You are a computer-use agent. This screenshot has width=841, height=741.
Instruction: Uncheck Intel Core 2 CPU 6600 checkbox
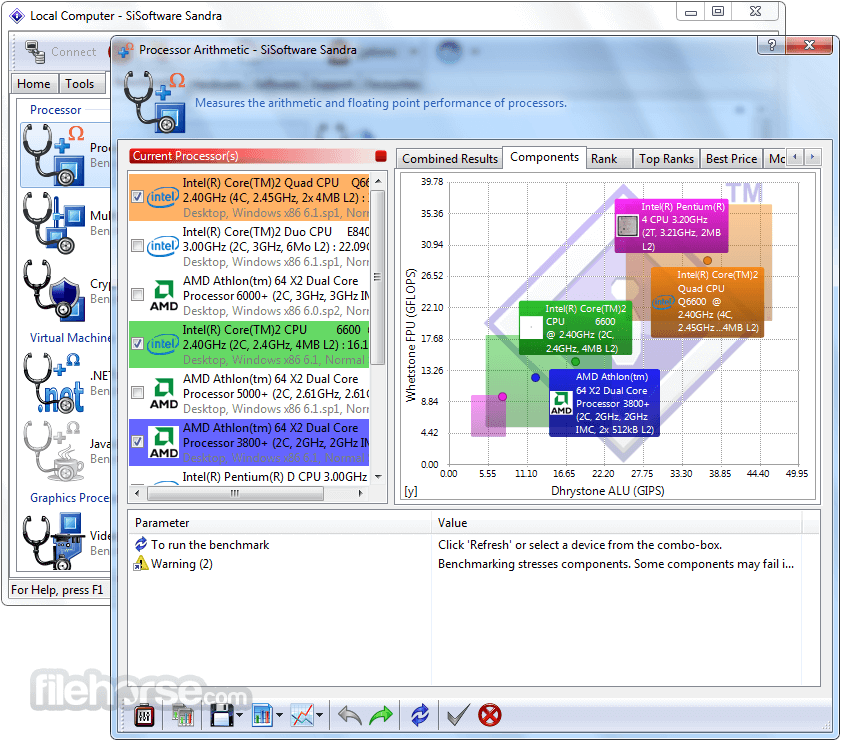pos(137,344)
